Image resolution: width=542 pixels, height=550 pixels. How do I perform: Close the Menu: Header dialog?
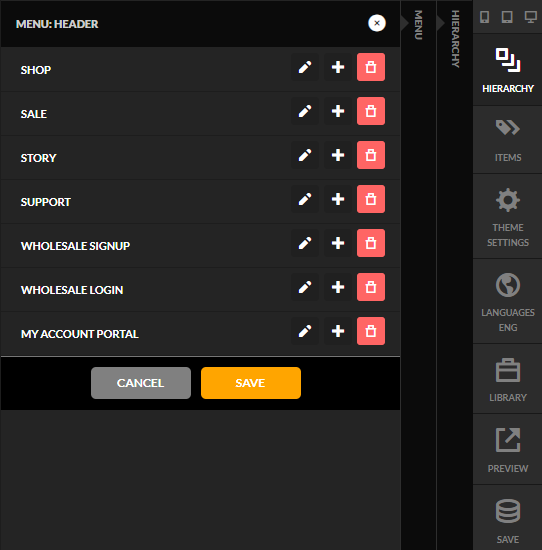point(377,23)
